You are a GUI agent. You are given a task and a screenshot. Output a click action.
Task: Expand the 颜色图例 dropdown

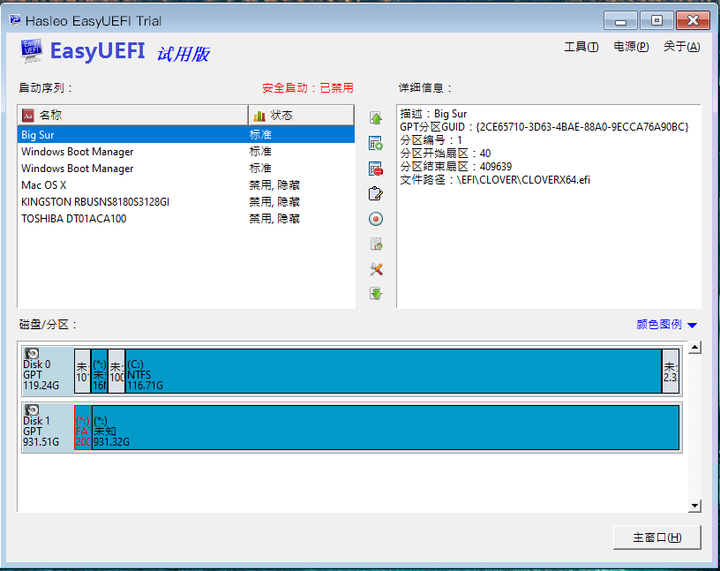666,325
